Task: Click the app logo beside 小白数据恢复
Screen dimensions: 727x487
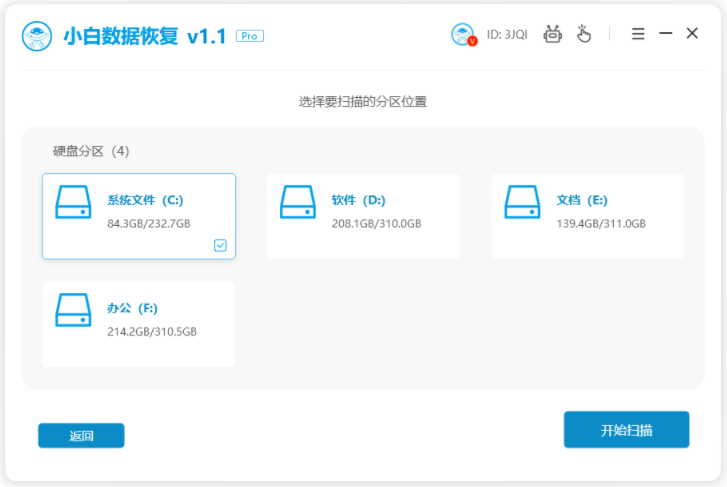Action: click(x=37, y=35)
